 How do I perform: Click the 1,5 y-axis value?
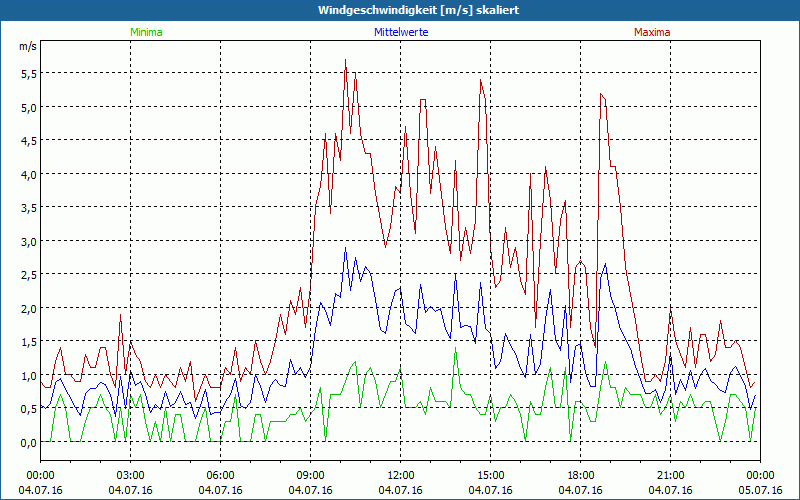[x=29, y=342]
